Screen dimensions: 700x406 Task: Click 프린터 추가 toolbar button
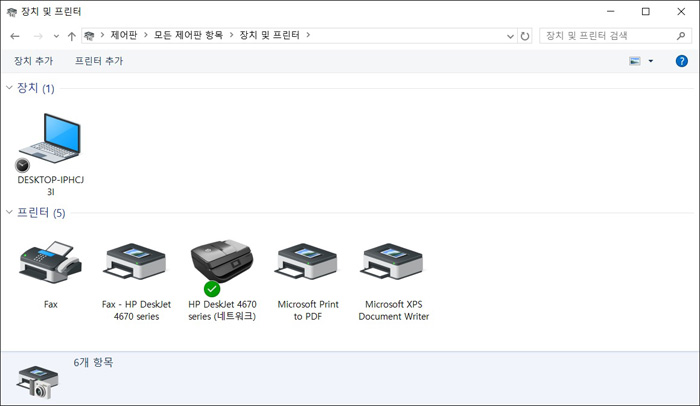pyautogui.click(x=99, y=61)
